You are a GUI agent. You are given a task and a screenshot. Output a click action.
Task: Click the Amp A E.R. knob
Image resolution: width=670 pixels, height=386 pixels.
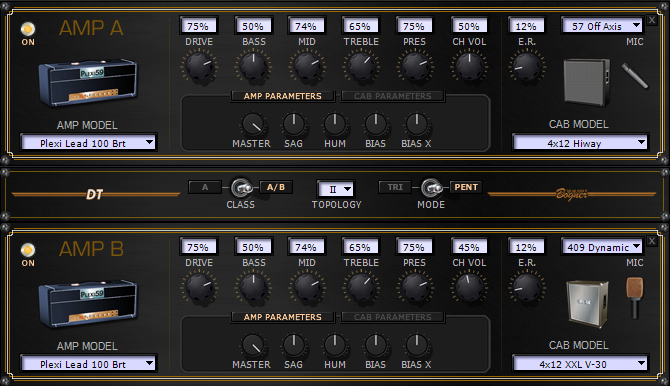[527, 66]
